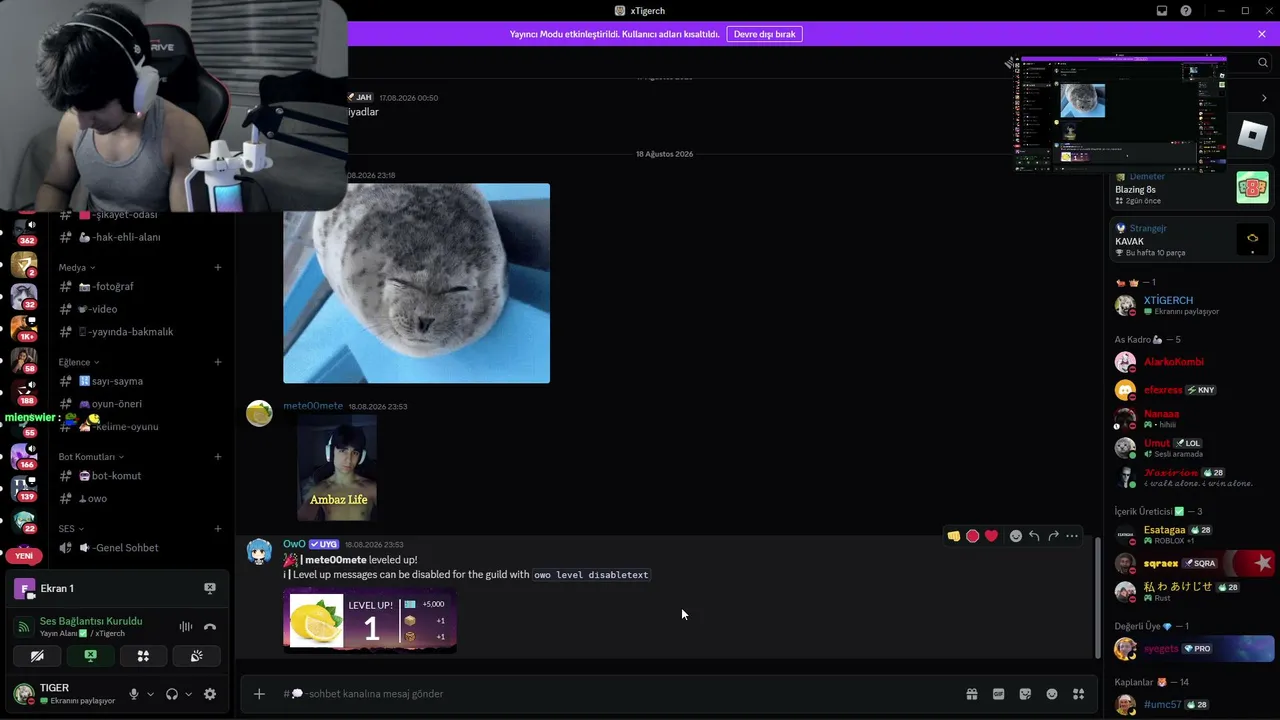Screen dimensions: 1280x720
Task: Add a channel to Eğlence category
Action: pos(218,362)
